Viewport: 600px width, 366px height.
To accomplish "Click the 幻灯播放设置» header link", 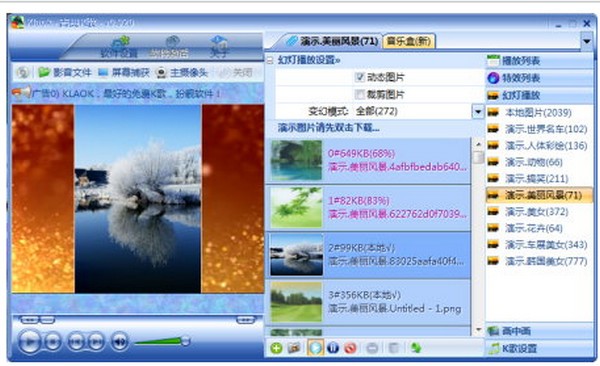I will [x=309, y=60].
